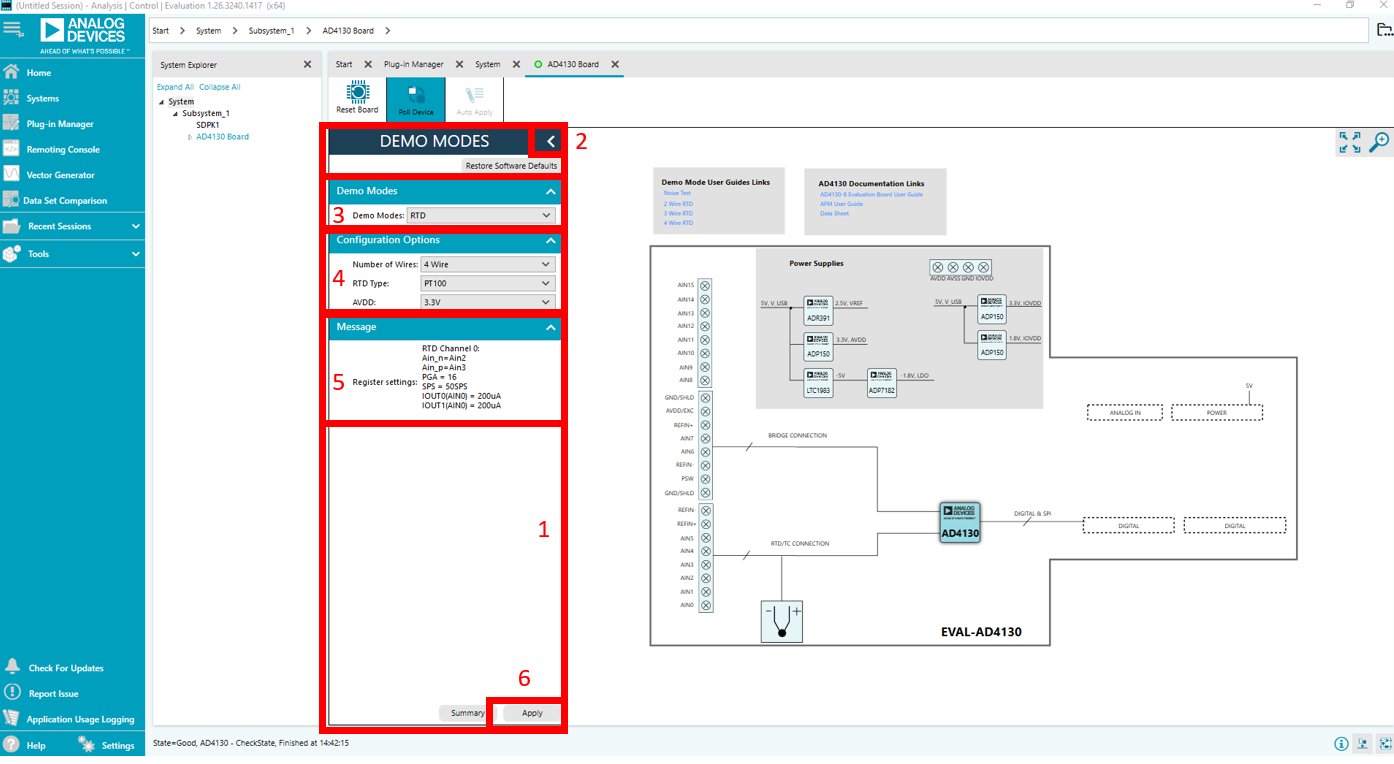Viewport: 1394px width, 764px height.
Task: Switch to the System tab
Action: tap(488, 64)
